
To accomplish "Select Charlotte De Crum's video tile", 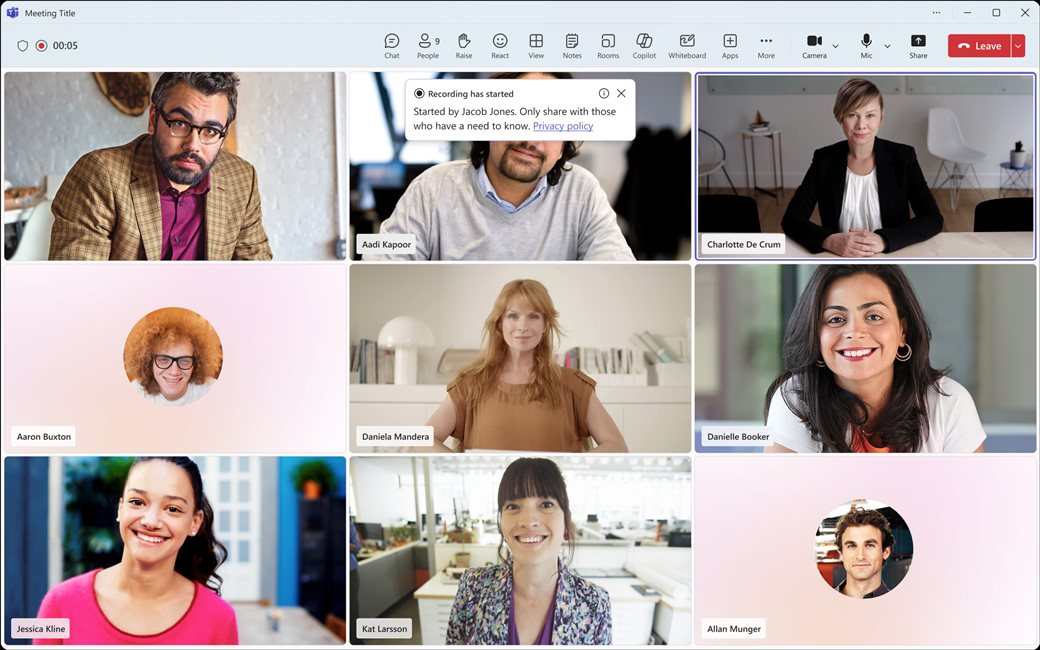I will [865, 165].
